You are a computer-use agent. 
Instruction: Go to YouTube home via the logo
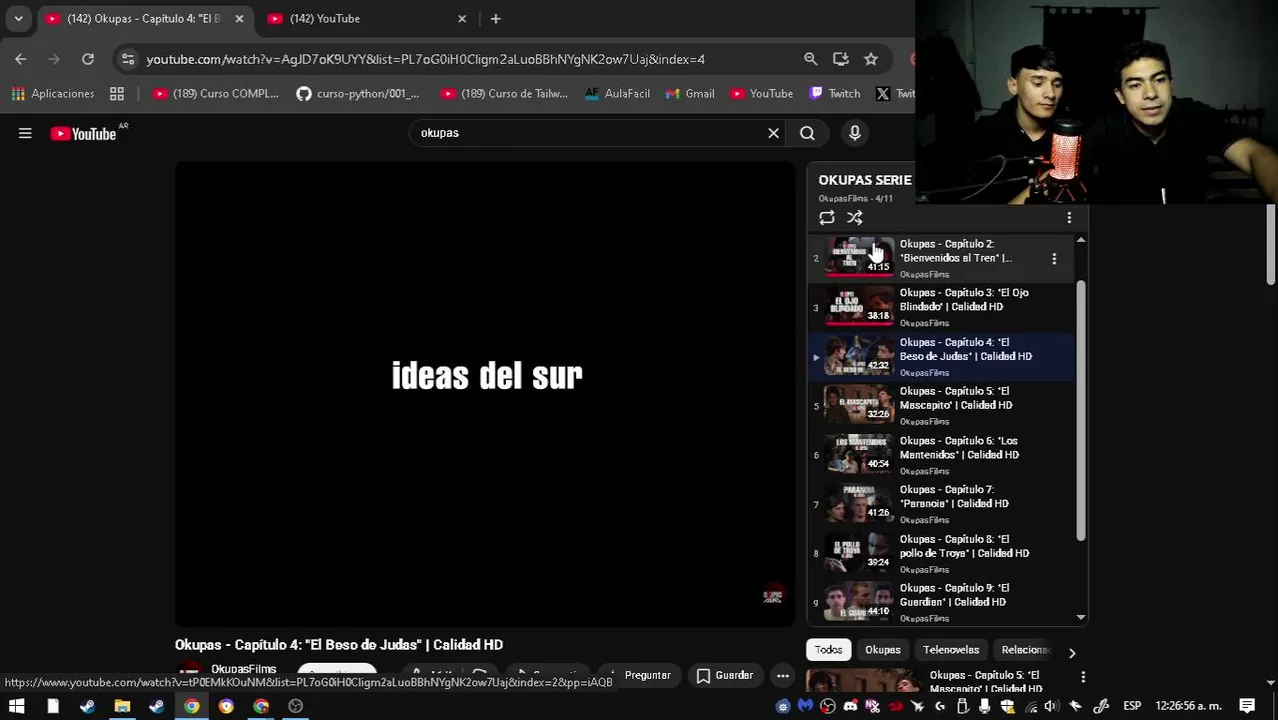click(x=83, y=134)
